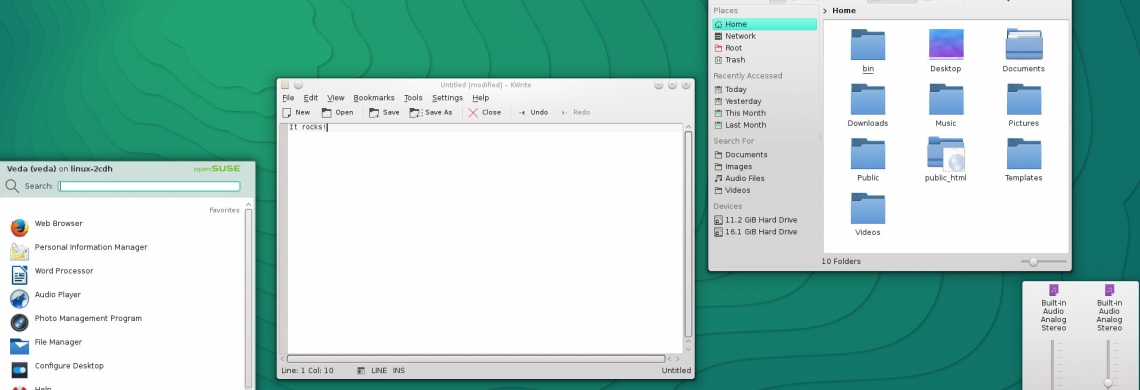
Task: Launch File Manager icon in launcher
Action: point(20,346)
